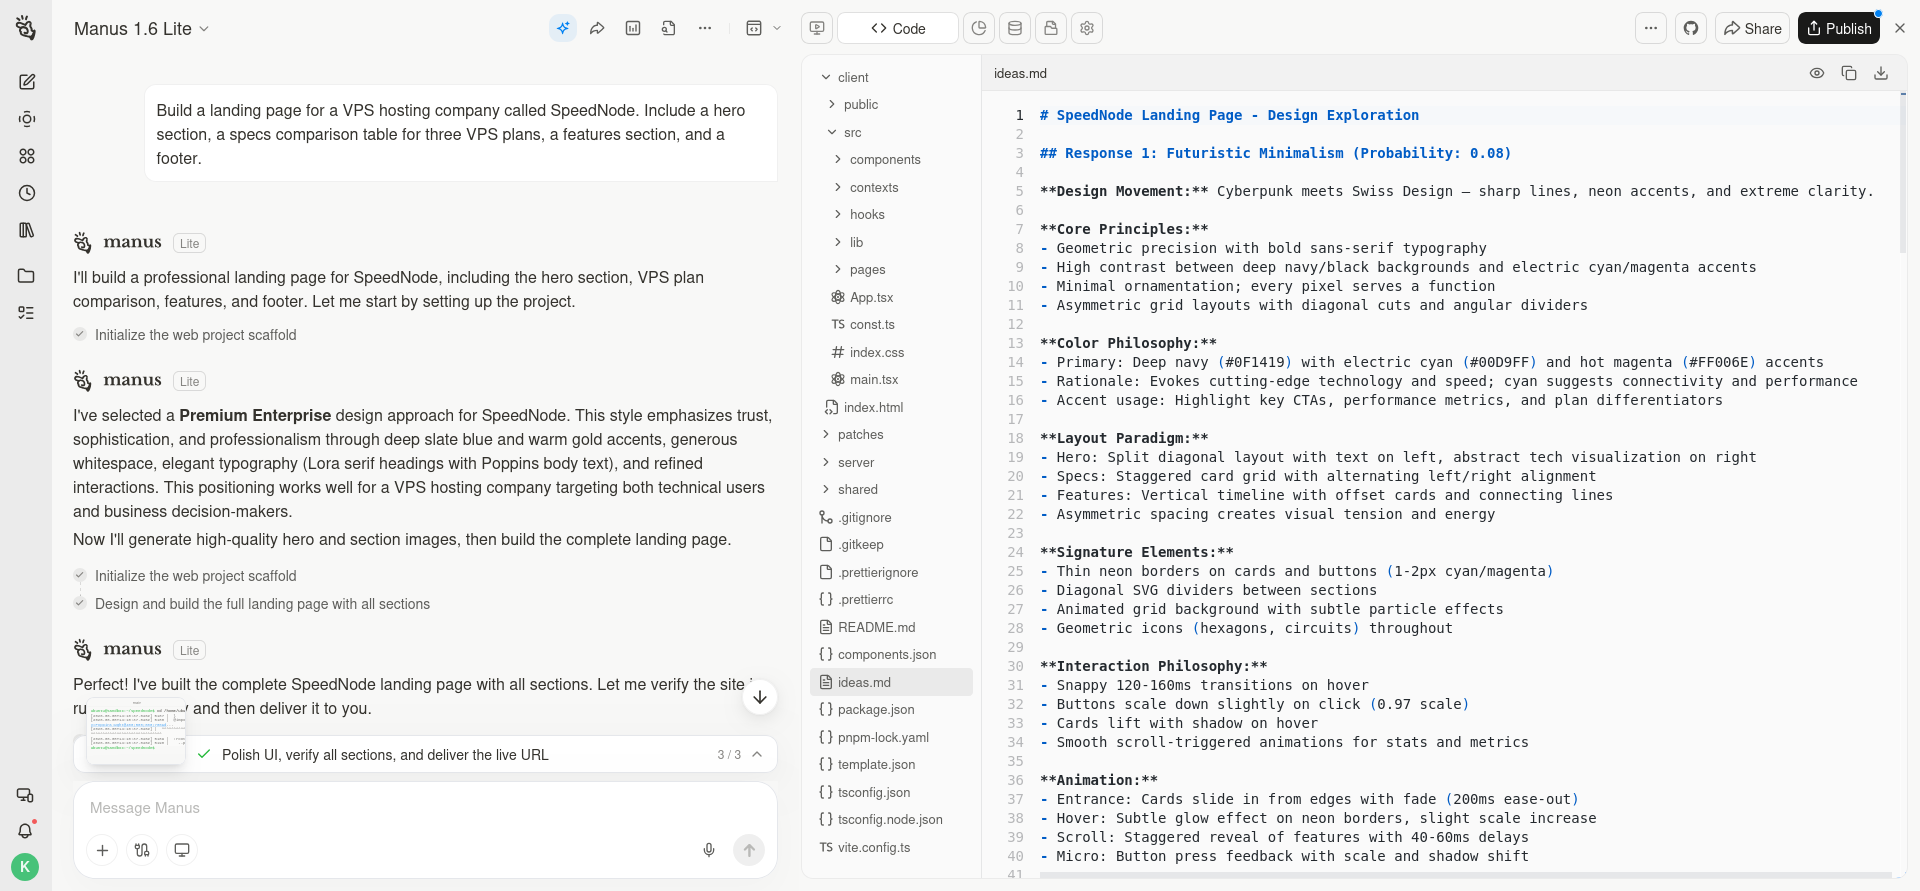Image resolution: width=1920 pixels, height=891 pixels.
Task: Expand the lib folder
Action: pos(838,242)
